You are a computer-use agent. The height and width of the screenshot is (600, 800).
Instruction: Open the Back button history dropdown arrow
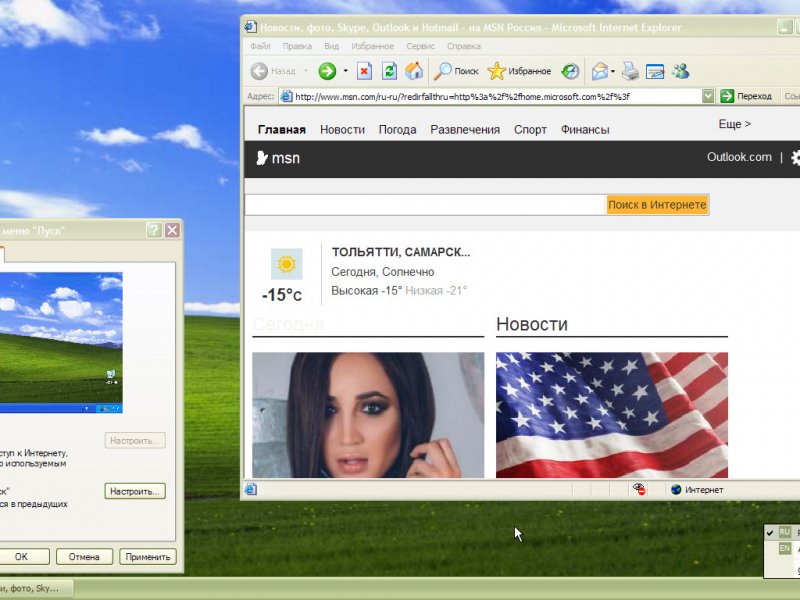click(306, 71)
